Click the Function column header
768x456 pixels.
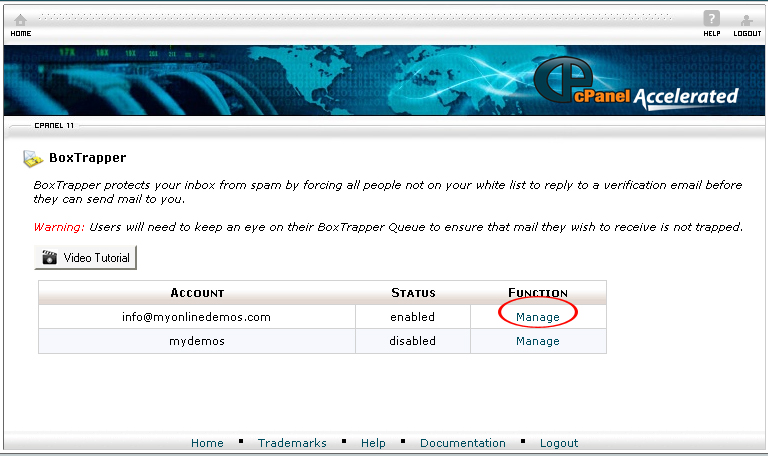pyautogui.click(x=538, y=293)
